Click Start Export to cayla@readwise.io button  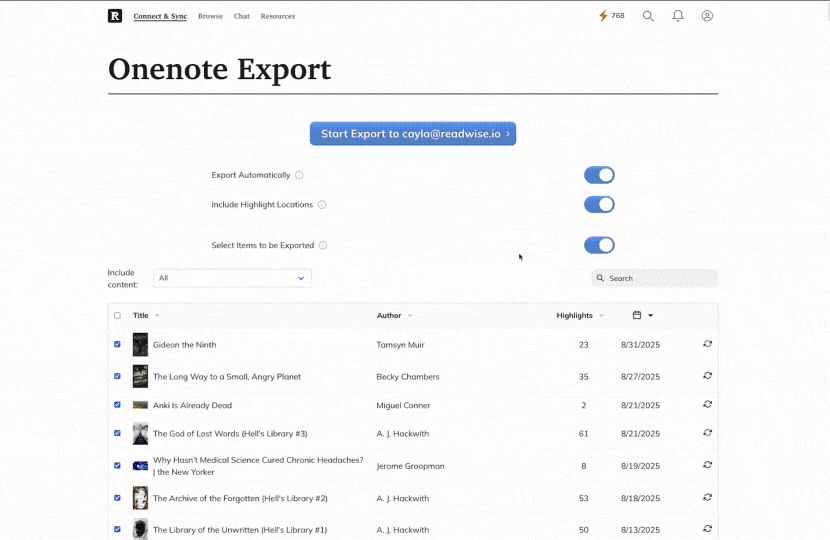point(413,133)
